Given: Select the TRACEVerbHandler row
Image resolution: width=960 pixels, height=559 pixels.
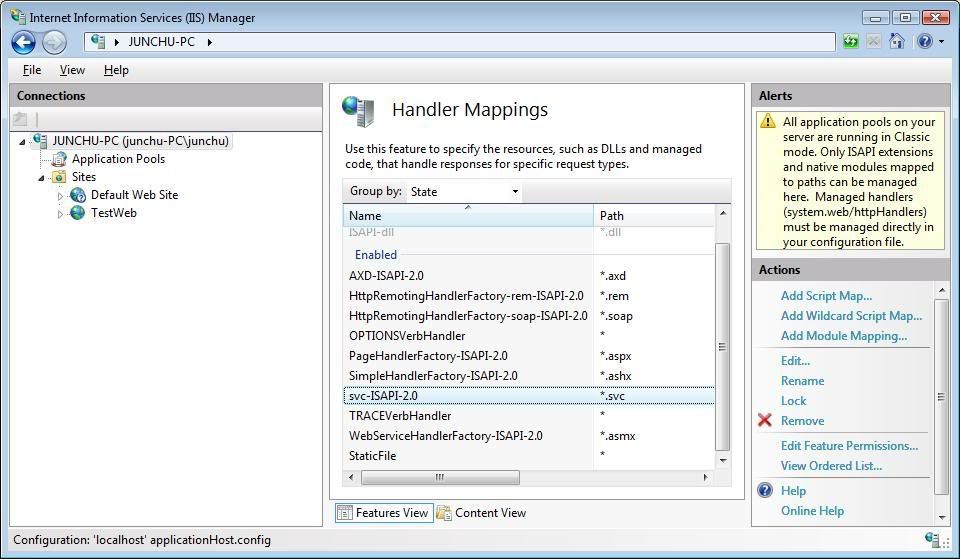Looking at the screenshot, I should [529, 416].
